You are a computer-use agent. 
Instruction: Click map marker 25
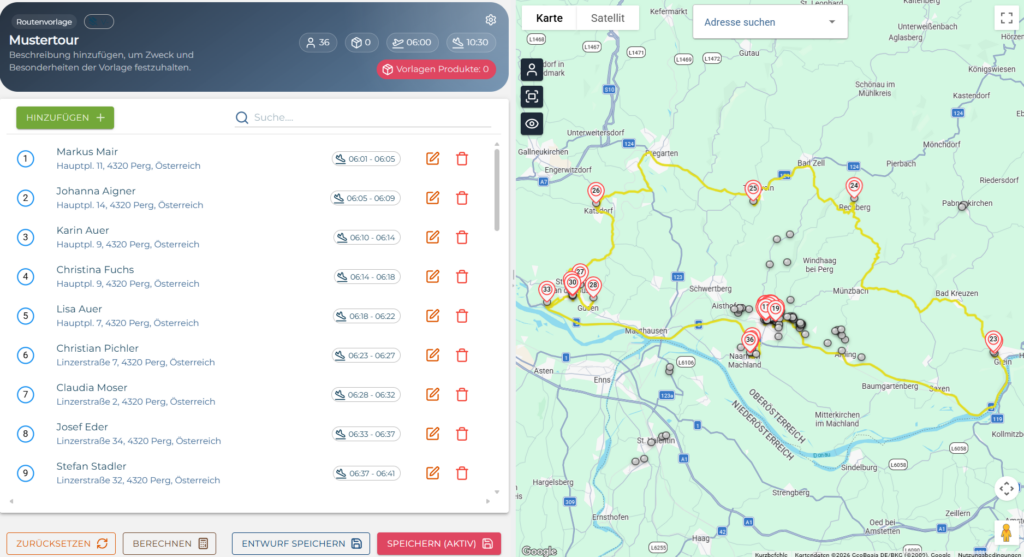(x=753, y=190)
